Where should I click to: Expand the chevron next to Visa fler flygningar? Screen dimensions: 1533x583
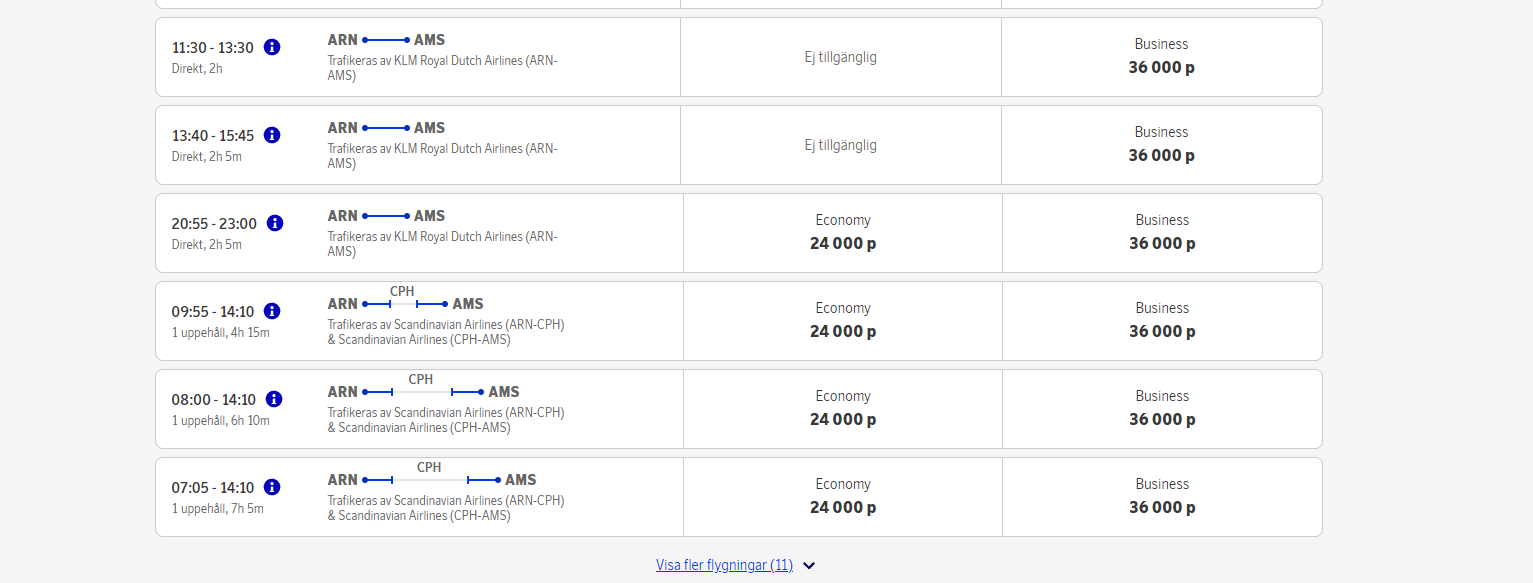pos(809,566)
